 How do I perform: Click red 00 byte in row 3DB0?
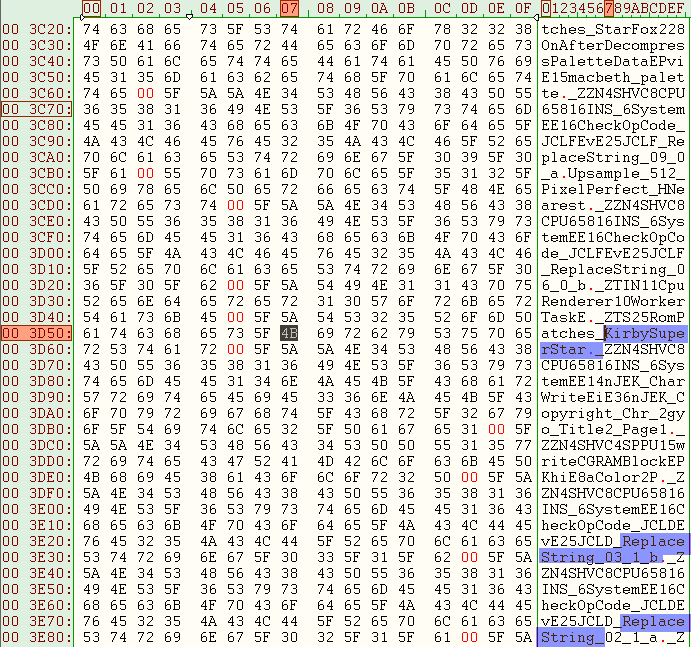pyautogui.click(x=496, y=429)
